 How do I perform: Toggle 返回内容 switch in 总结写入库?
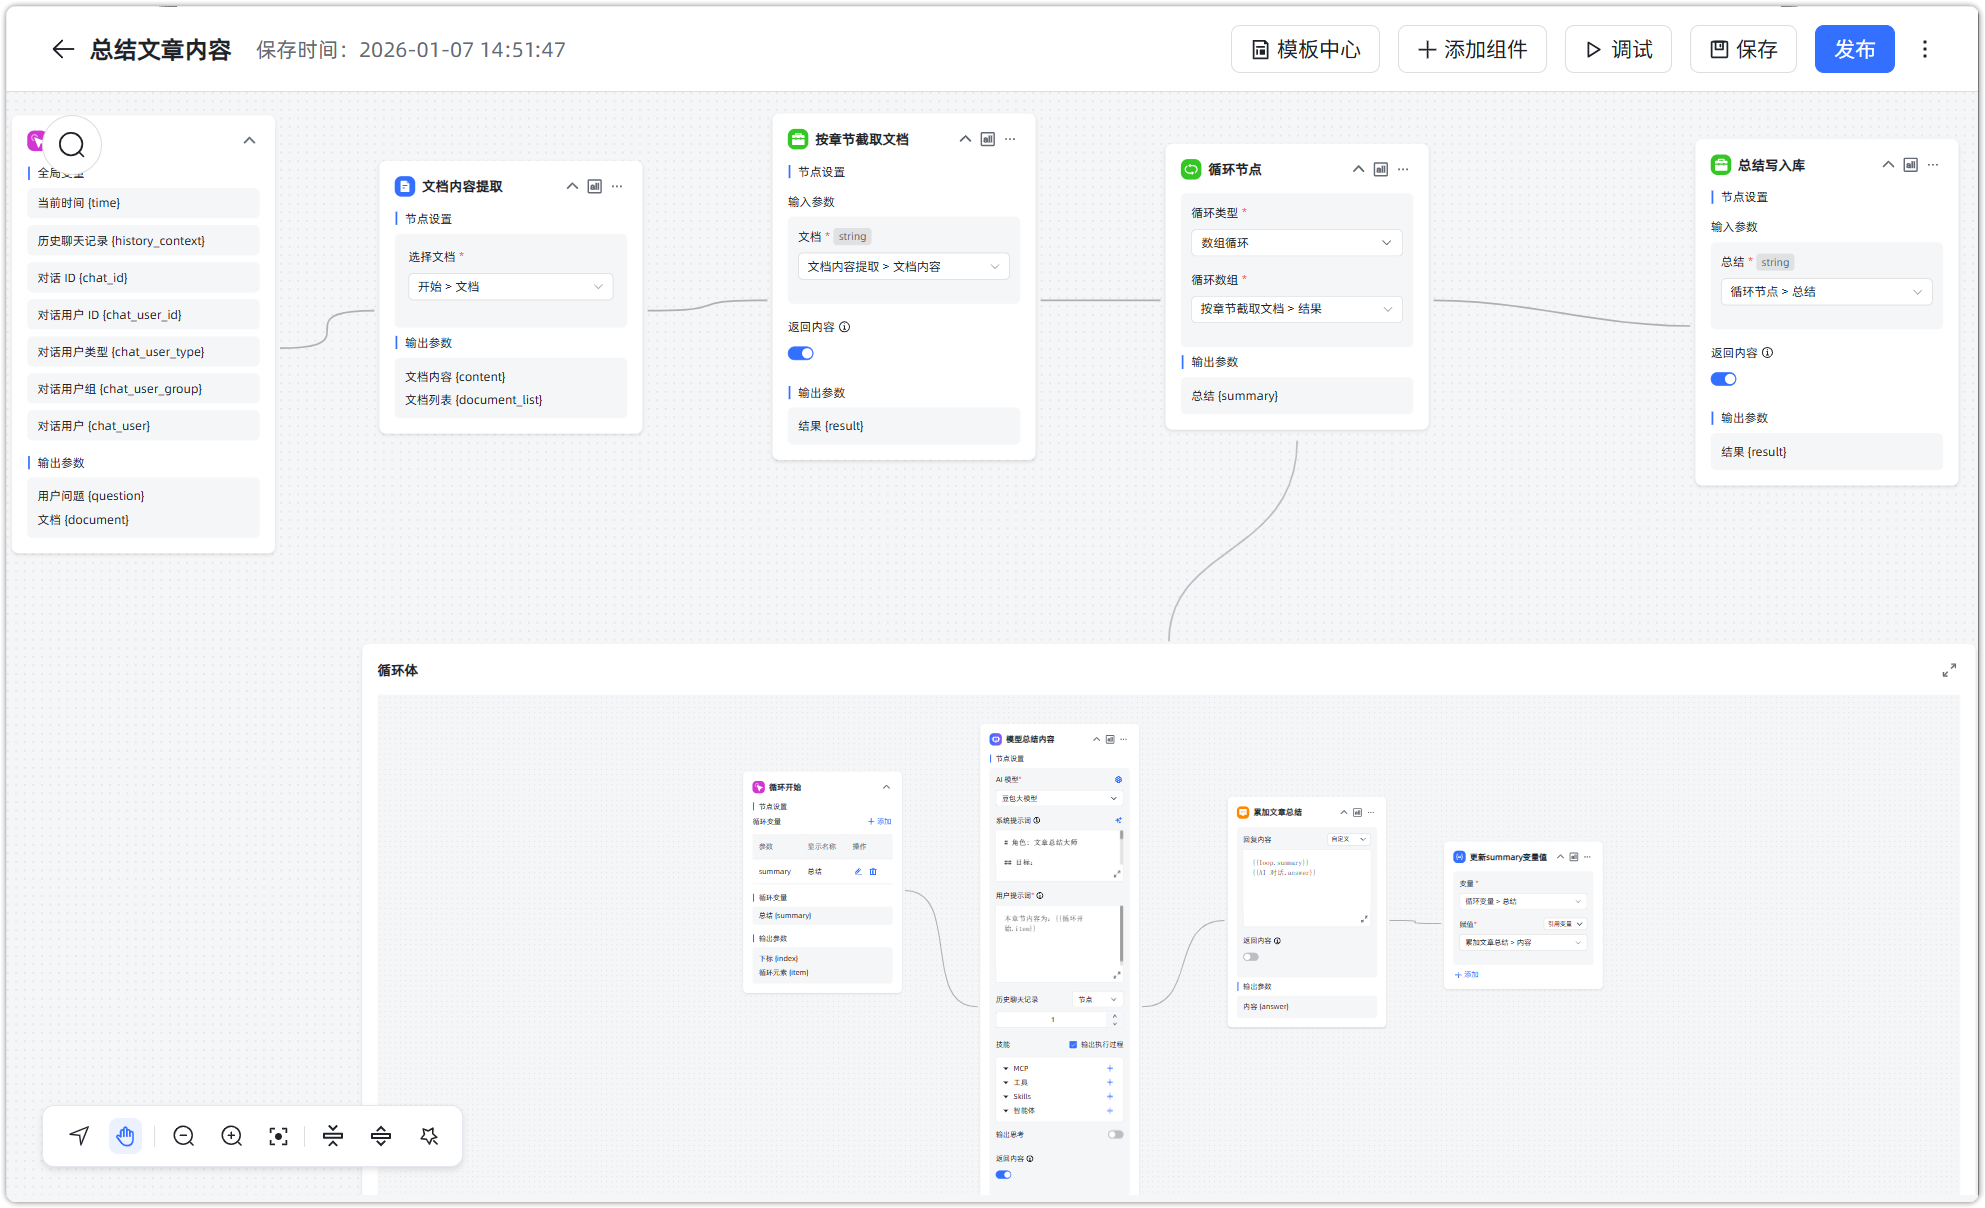[1723, 379]
